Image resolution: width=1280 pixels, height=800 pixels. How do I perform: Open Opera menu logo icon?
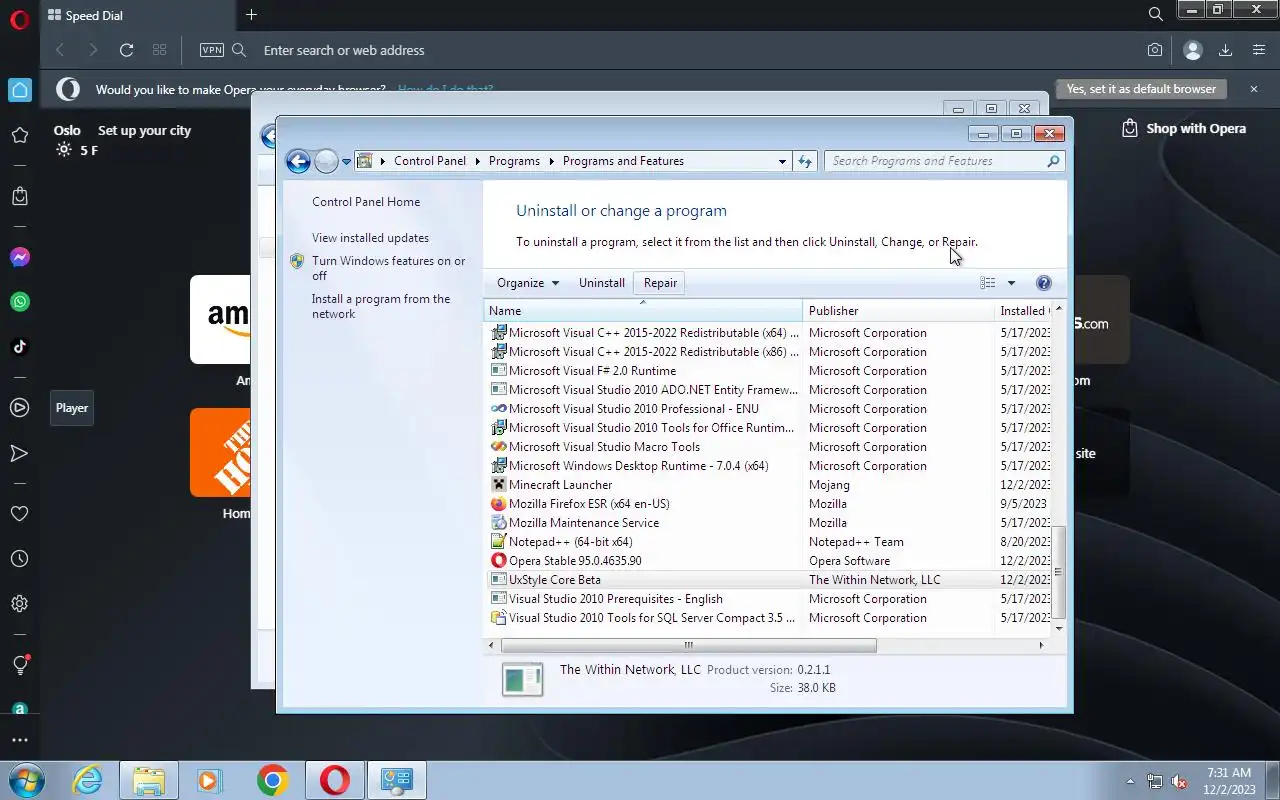[x=19, y=19]
